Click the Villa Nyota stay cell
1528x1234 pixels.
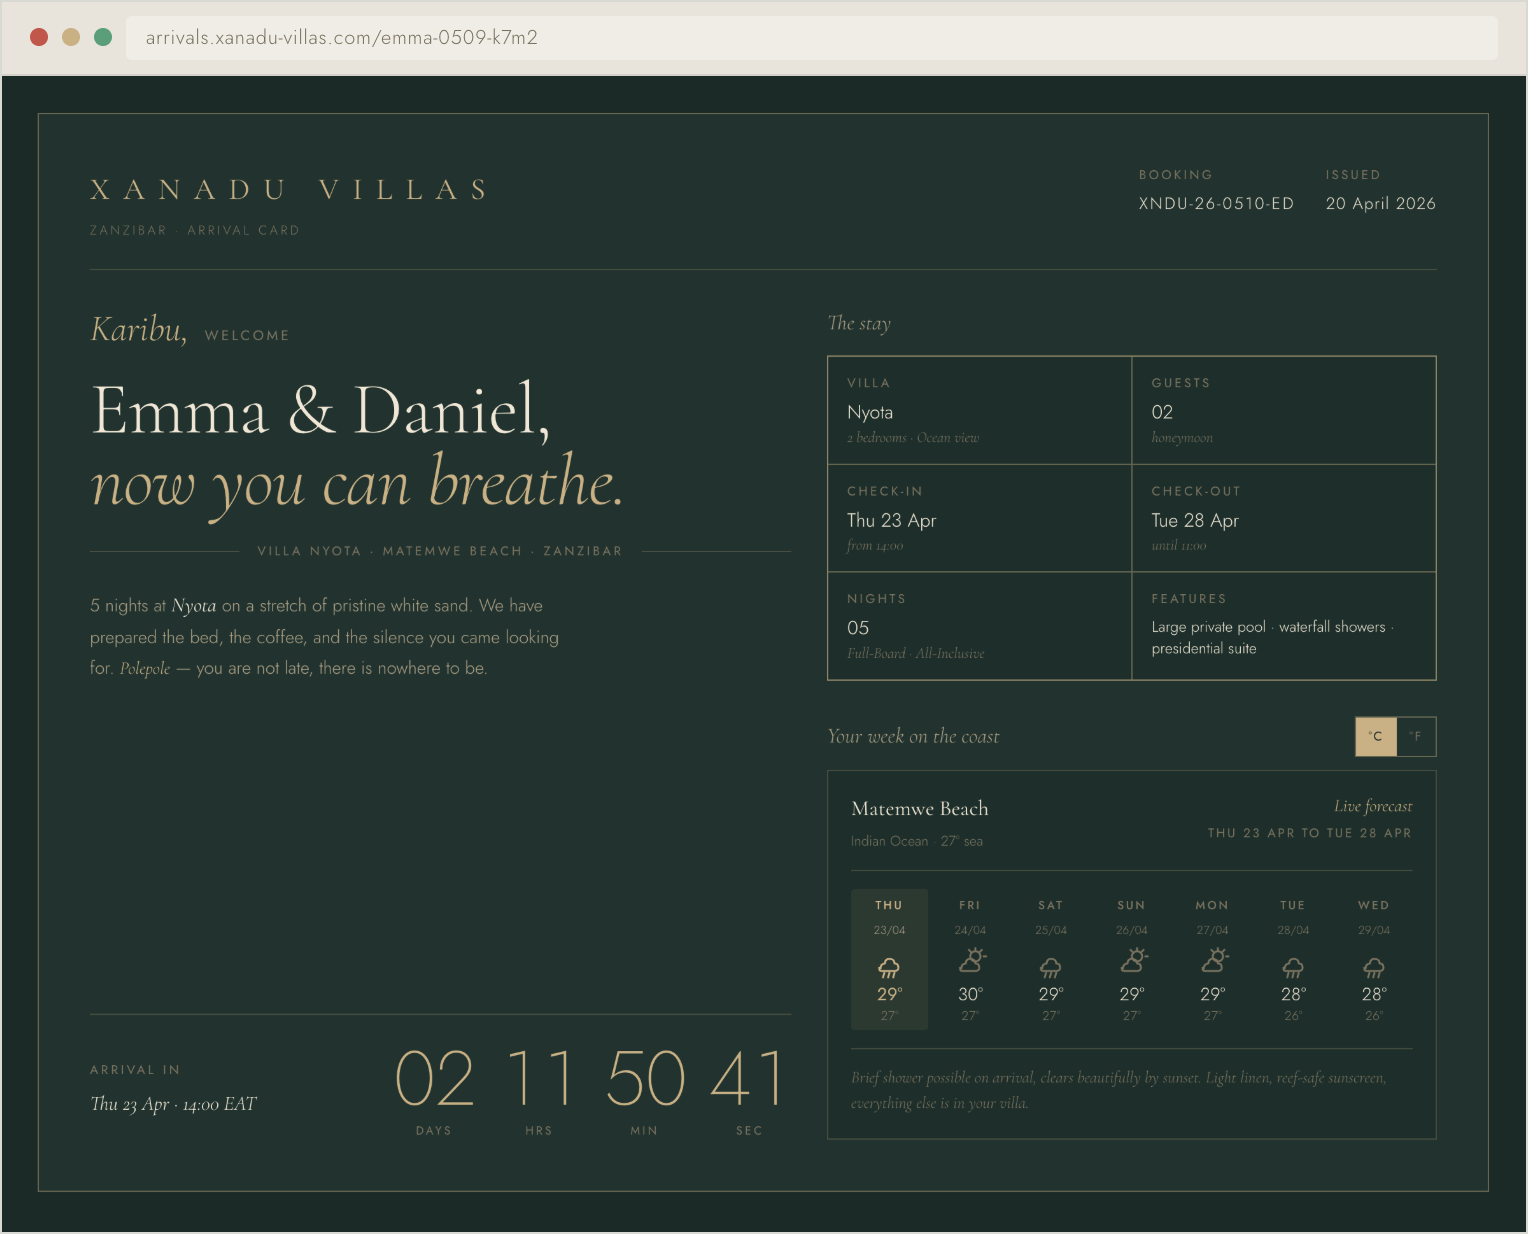click(x=979, y=411)
